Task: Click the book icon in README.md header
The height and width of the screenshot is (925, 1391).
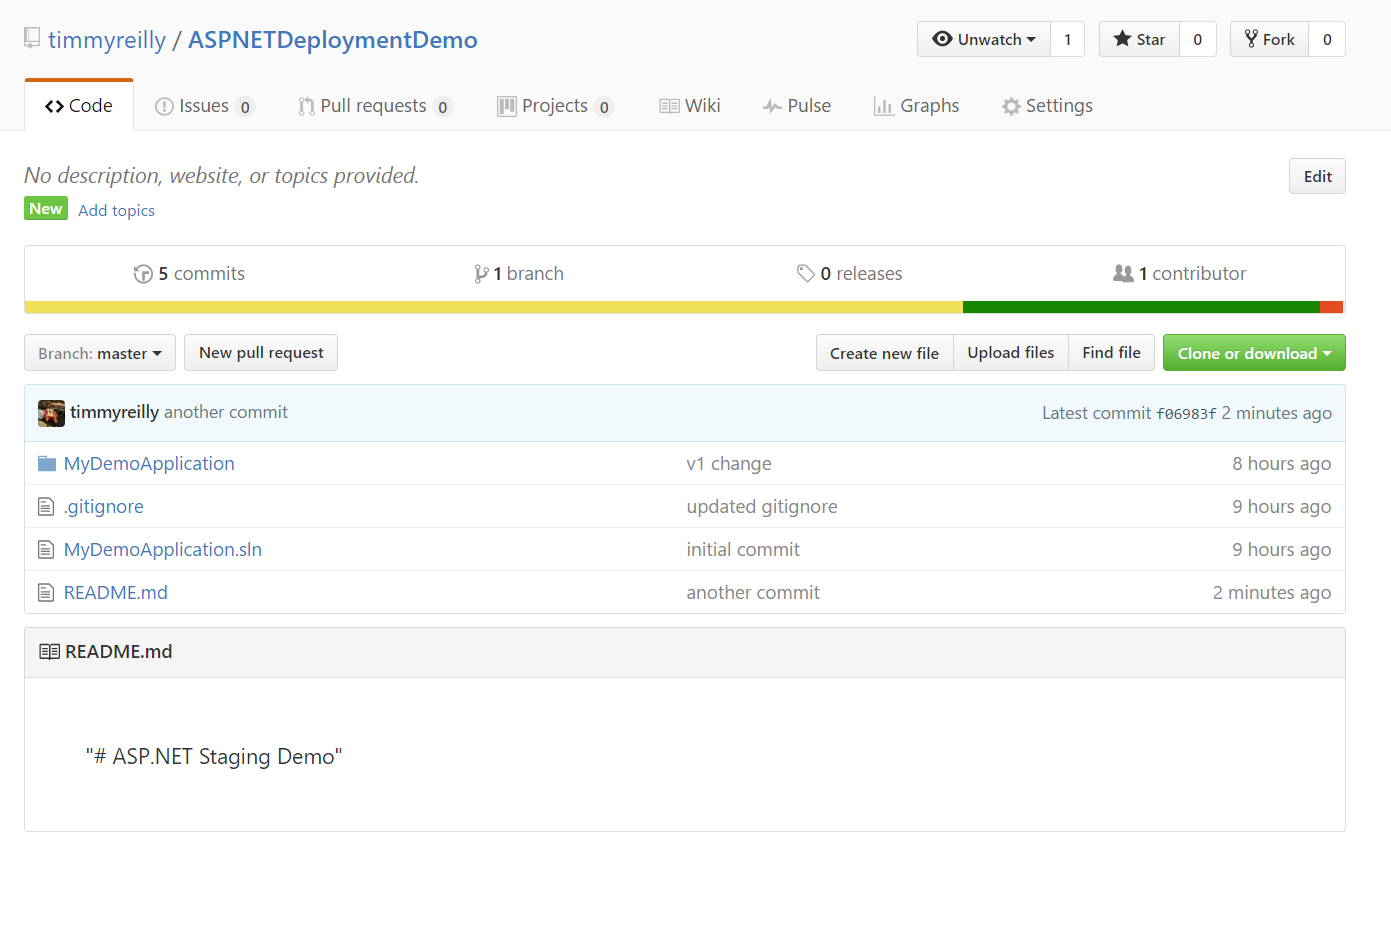Action: (x=49, y=652)
